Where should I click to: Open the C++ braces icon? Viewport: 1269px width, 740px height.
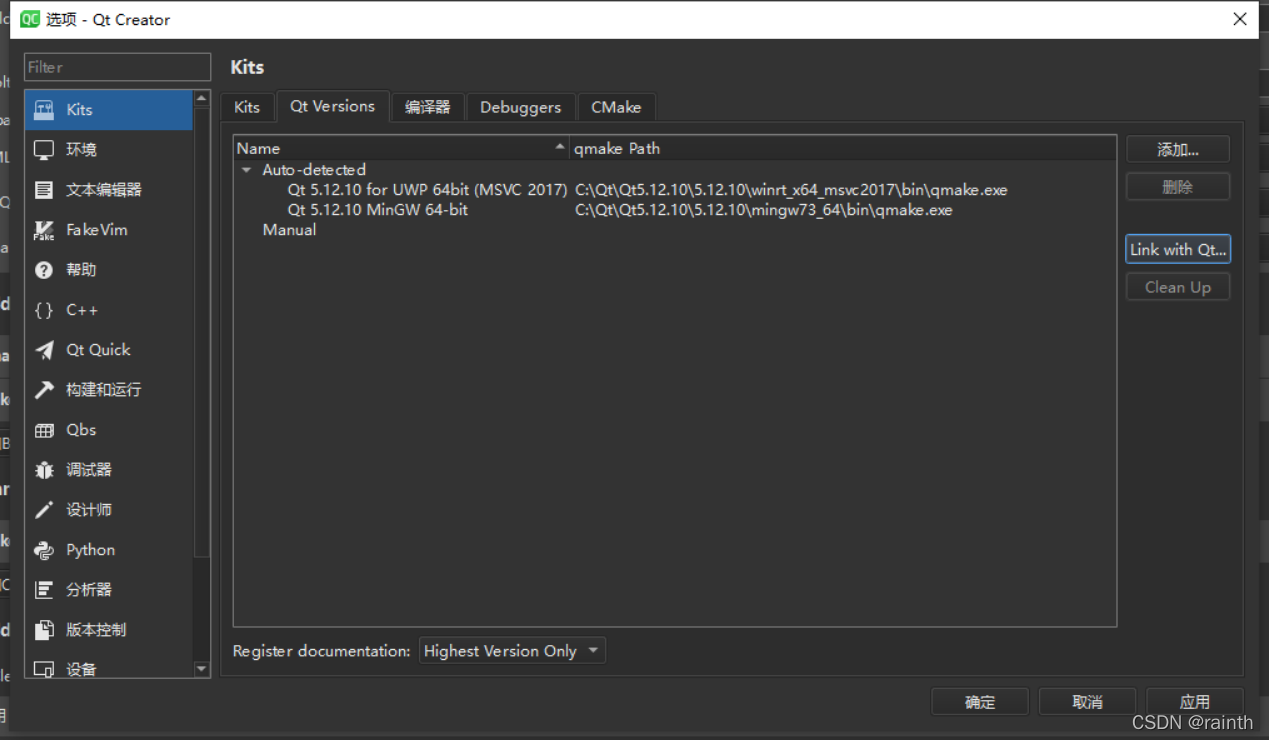tap(44, 310)
